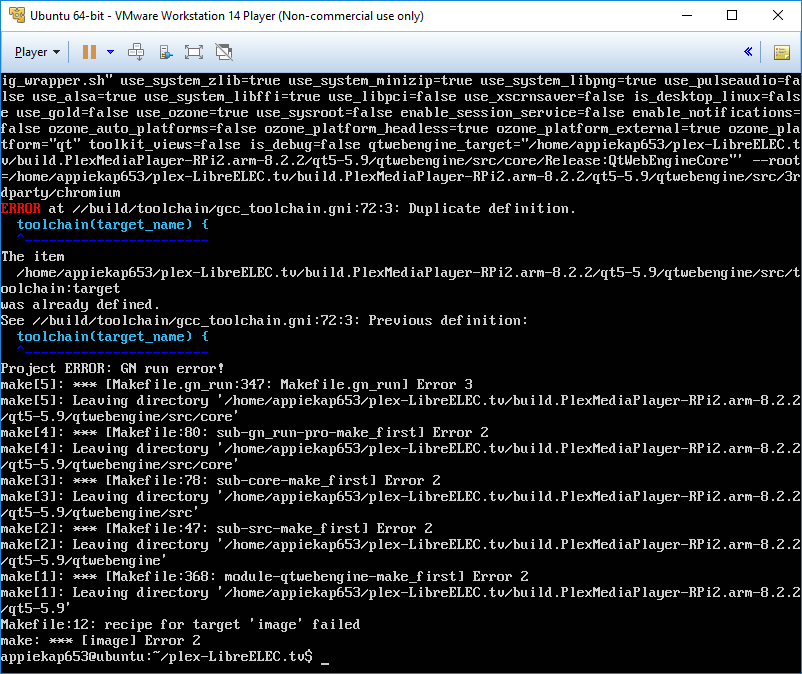Click first blue toolchain(target_name) line
This screenshot has height=674, width=802.
coord(113,224)
